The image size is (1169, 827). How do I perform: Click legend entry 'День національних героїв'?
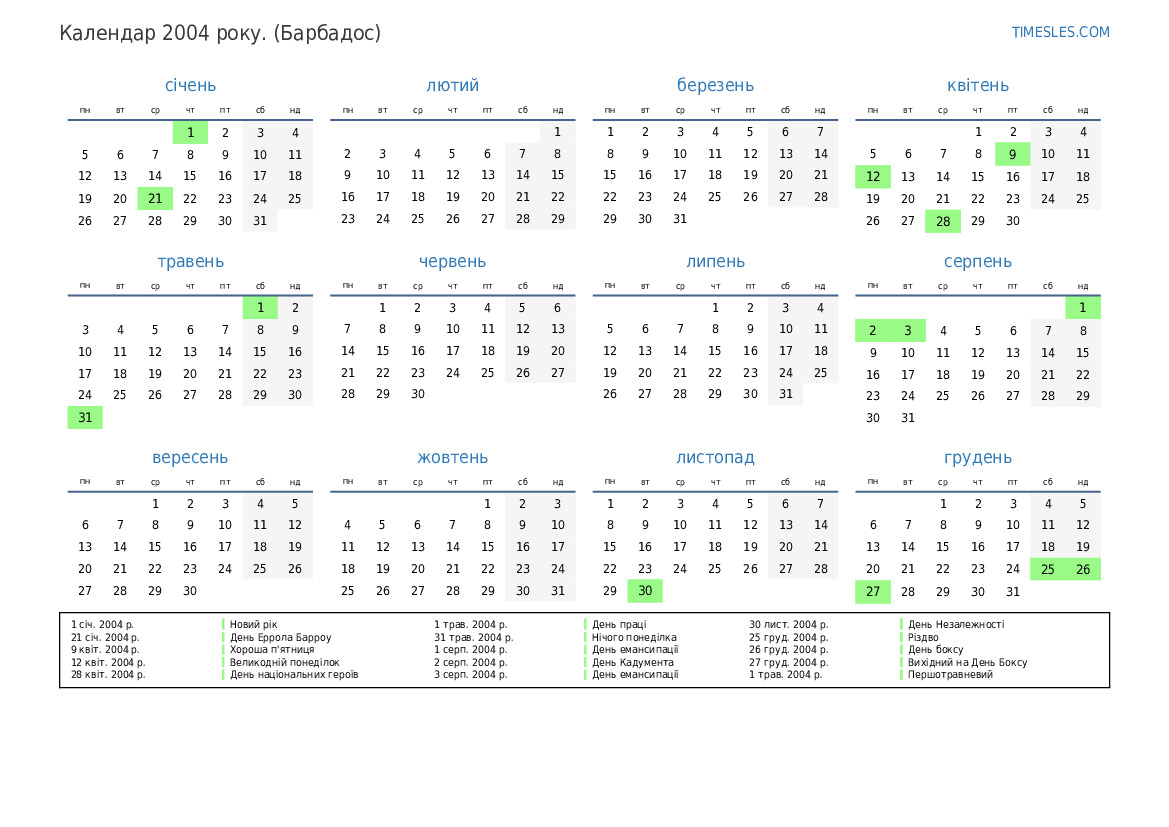pos(294,674)
